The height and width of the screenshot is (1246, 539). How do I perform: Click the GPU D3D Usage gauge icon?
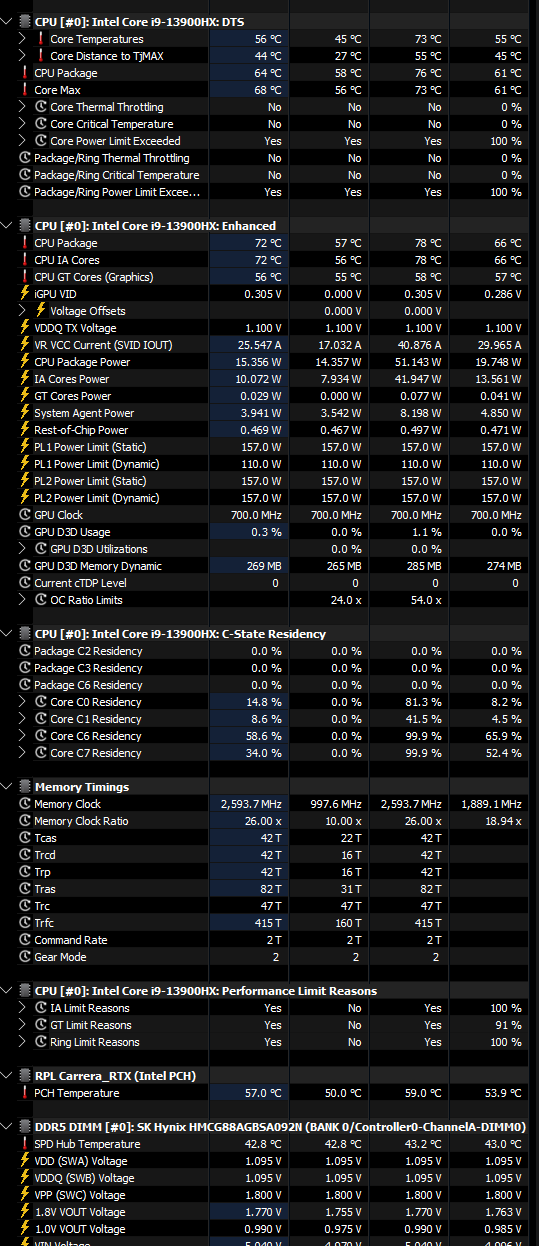(25, 532)
